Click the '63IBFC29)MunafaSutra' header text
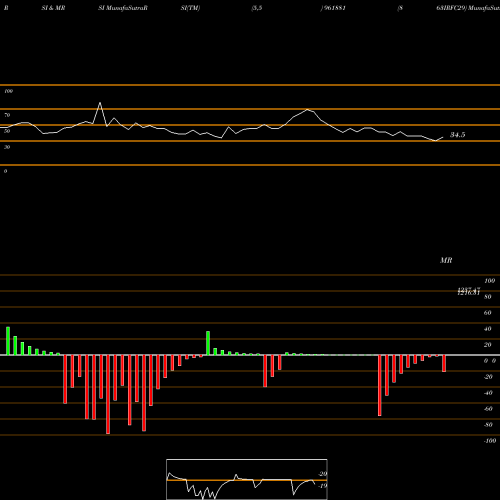500x500 pixels. click(x=468, y=8)
